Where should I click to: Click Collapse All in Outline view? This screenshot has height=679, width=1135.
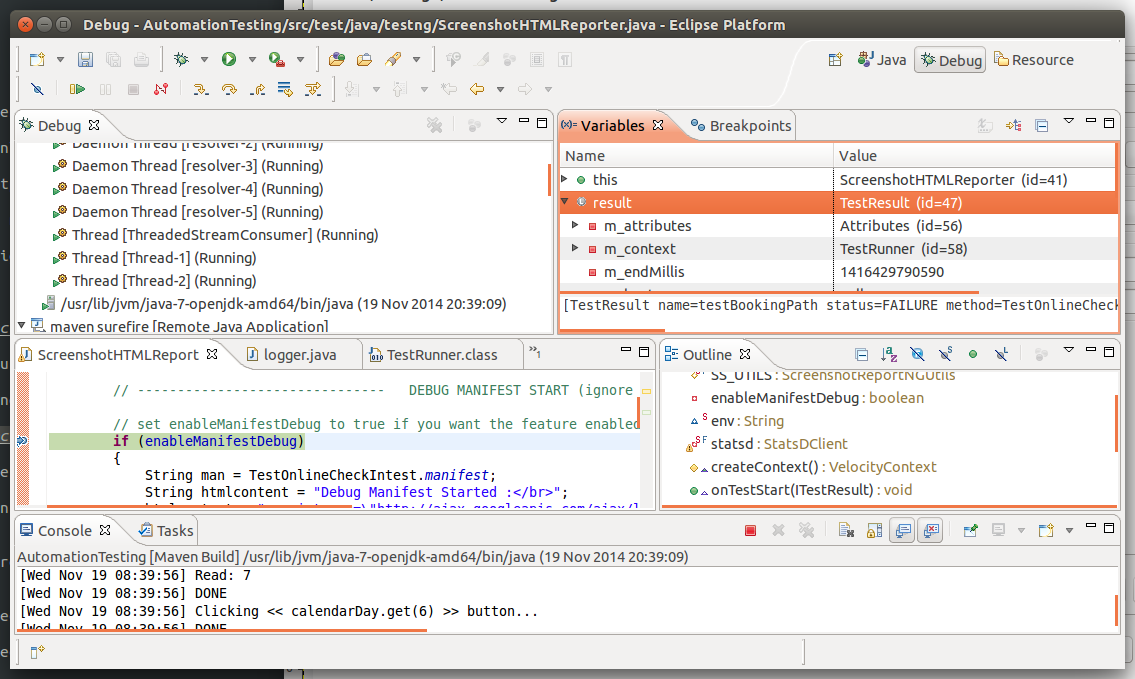point(861,354)
